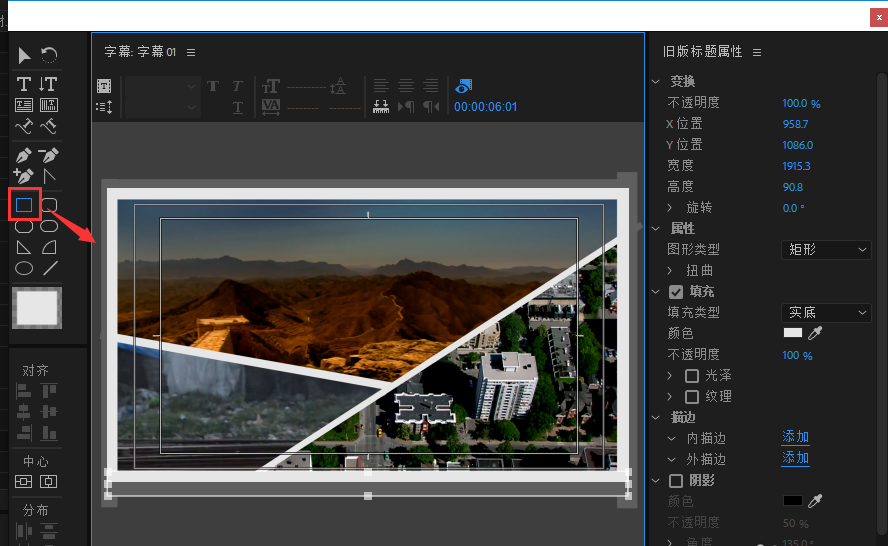888x546 pixels.
Task: Click the Tab Stops ruler icon
Action: (x=380, y=106)
